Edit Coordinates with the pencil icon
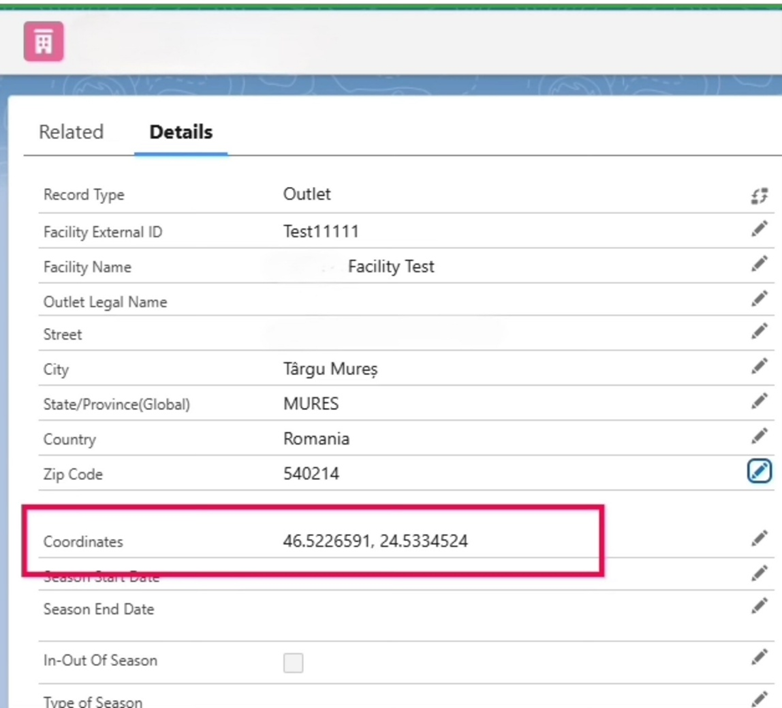The height and width of the screenshot is (708, 782). click(x=759, y=539)
